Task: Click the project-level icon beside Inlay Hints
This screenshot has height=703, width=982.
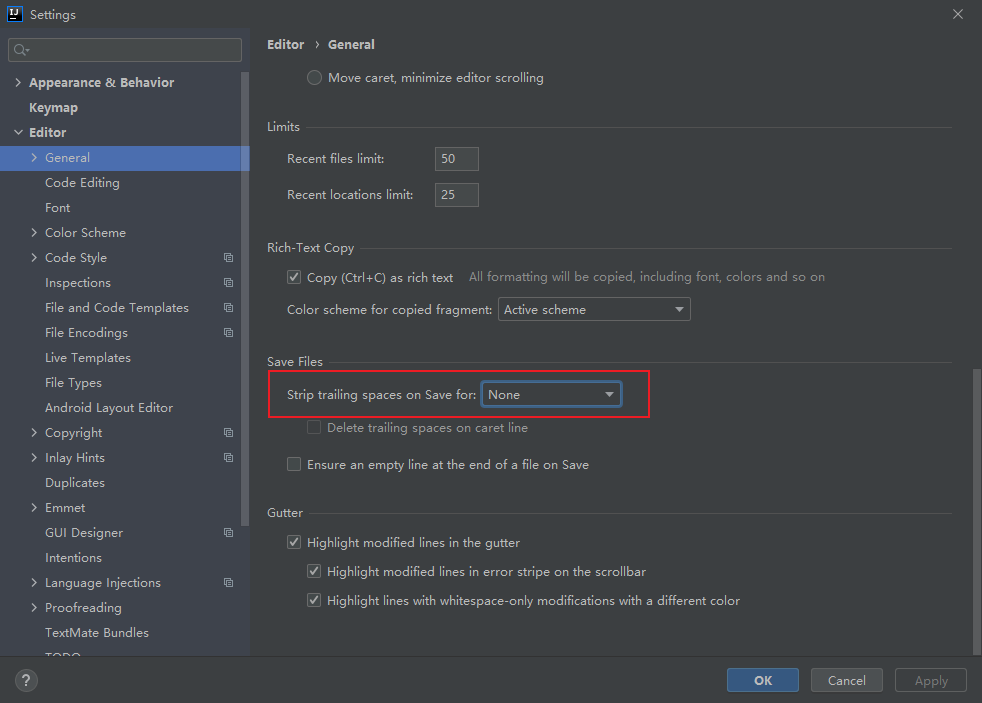Action: [229, 458]
